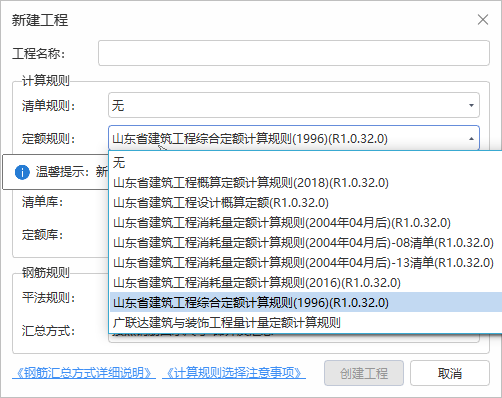This screenshot has width=502, height=398.
Task: Select highlighted 综合定额计算规则(1996) list item
Action: (x=306, y=302)
